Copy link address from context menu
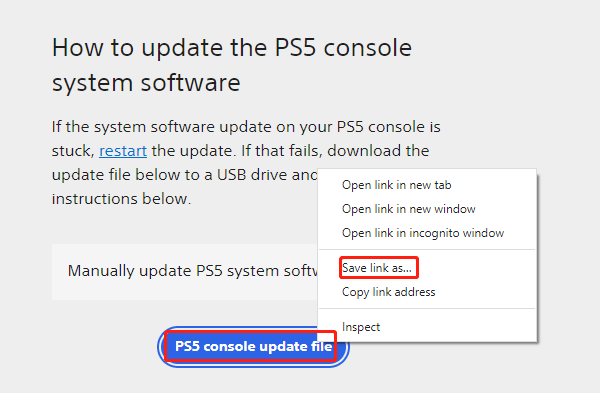 [x=388, y=292]
